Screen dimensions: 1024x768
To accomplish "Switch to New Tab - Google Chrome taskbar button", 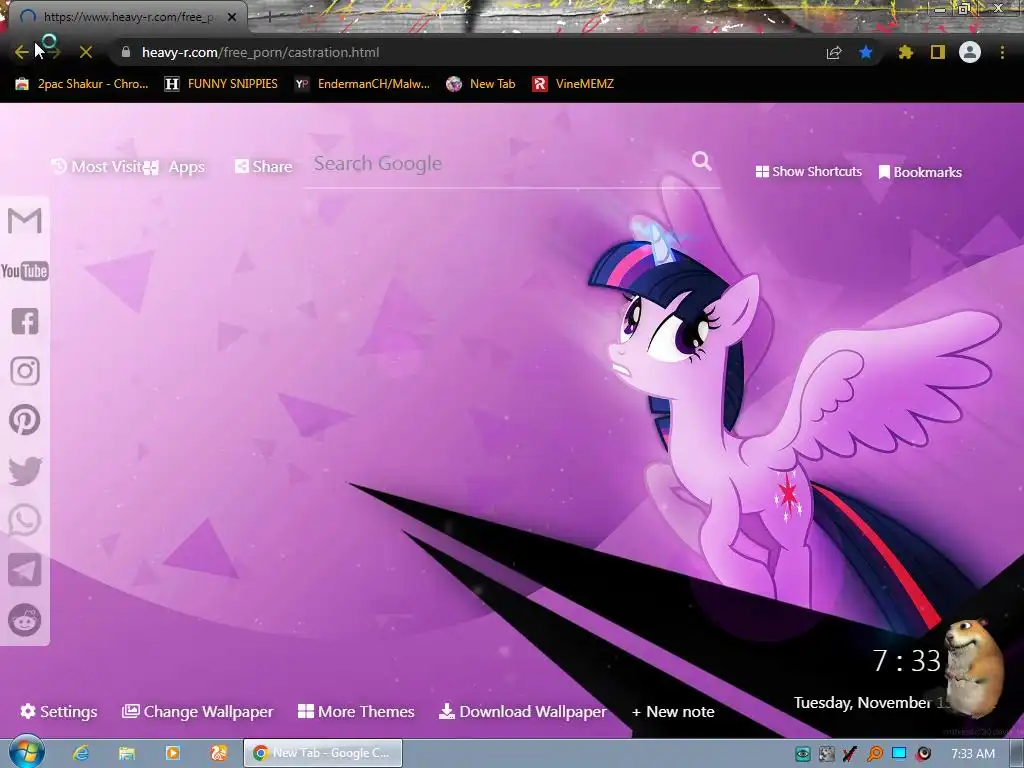I will (x=323, y=753).
